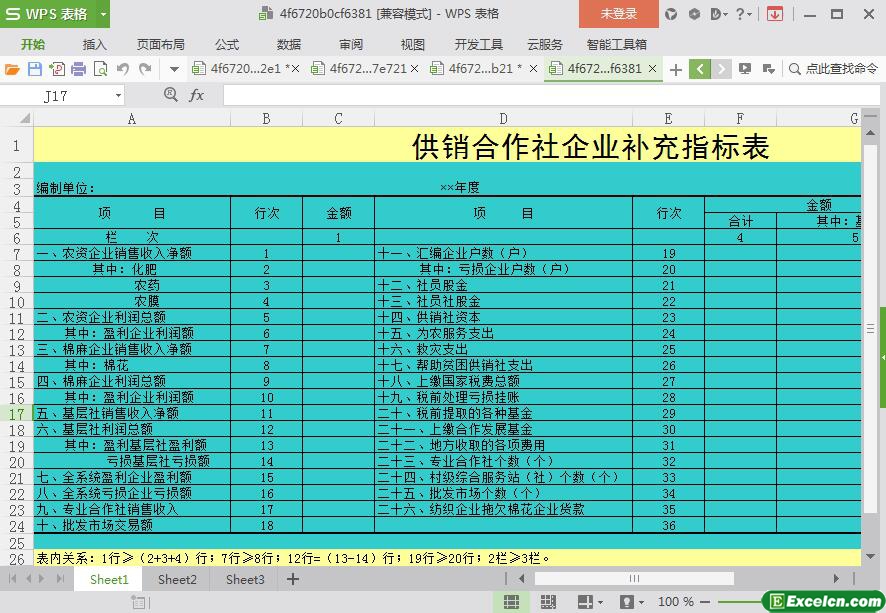Add a new document tab
The width and height of the screenshot is (886, 613).
676,69
